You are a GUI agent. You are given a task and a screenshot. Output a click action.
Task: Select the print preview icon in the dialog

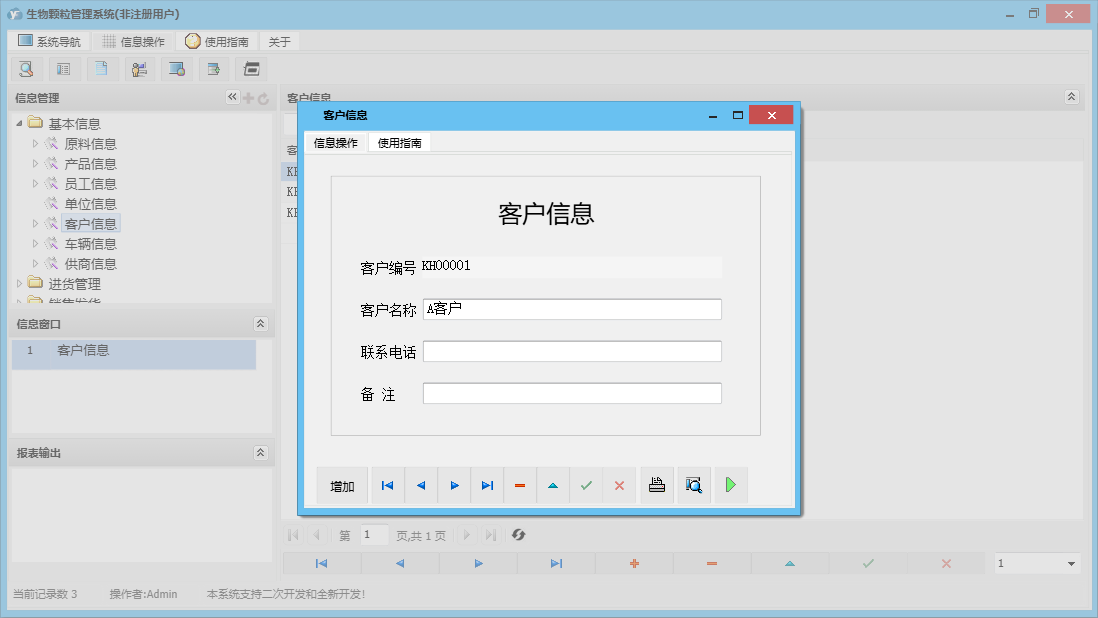694,485
